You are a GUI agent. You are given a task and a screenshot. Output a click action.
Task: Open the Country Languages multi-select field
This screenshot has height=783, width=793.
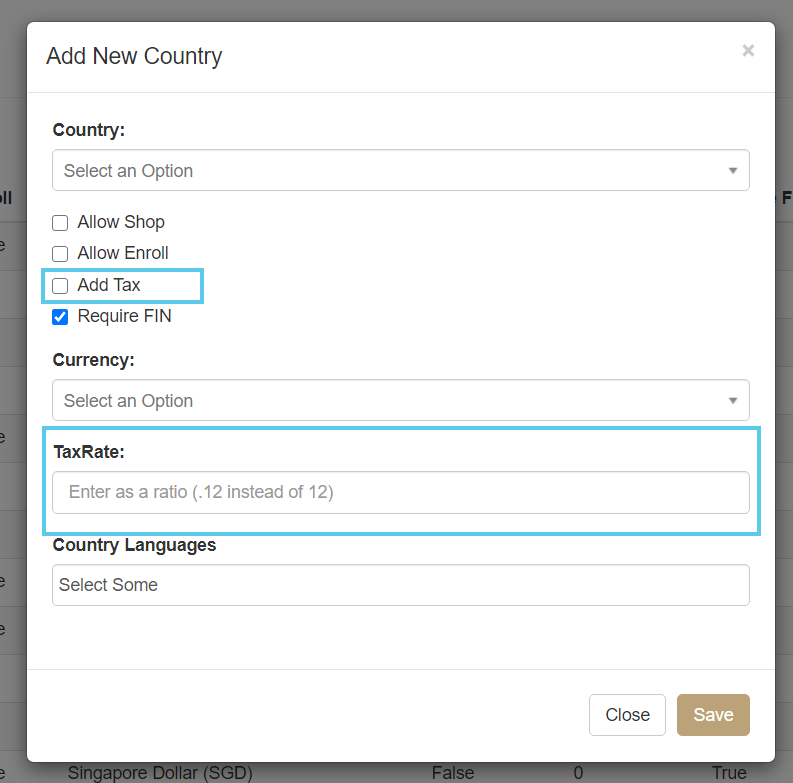tap(400, 585)
